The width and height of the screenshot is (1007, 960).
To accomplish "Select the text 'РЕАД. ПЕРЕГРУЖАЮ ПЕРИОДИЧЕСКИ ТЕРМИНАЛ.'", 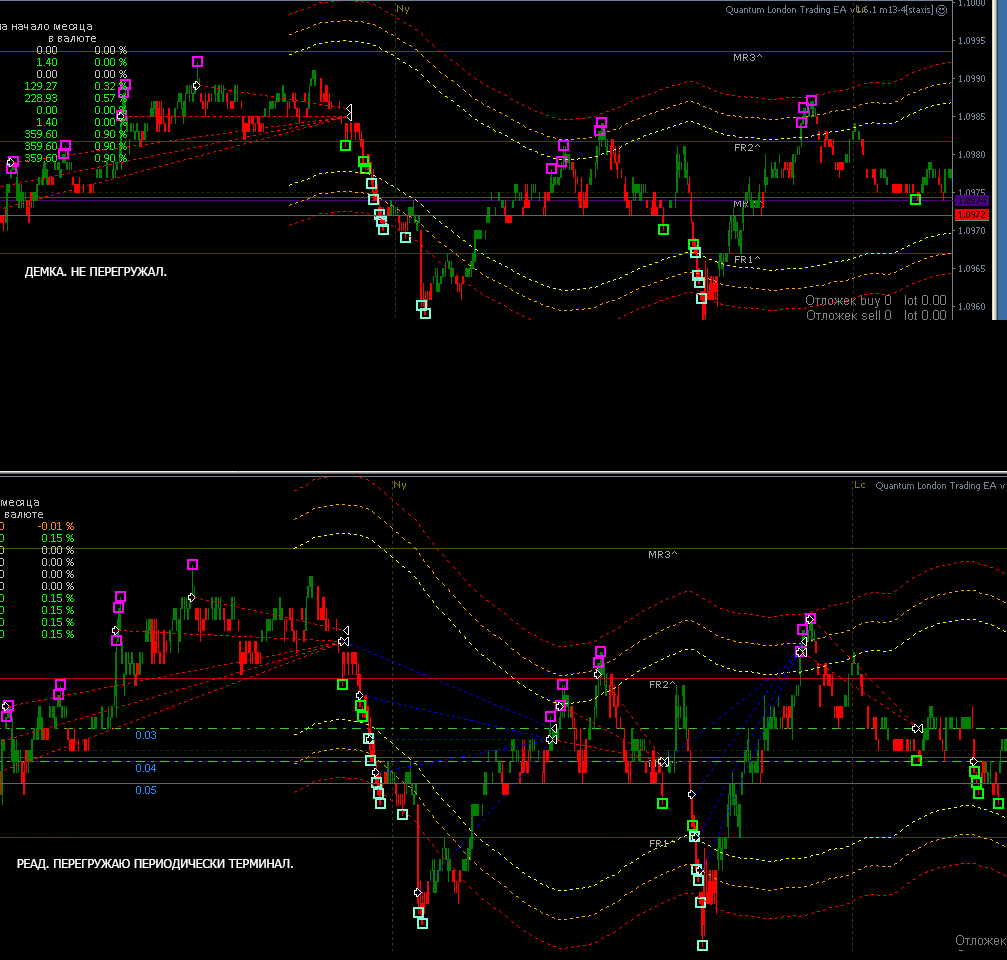I will tap(155, 864).
